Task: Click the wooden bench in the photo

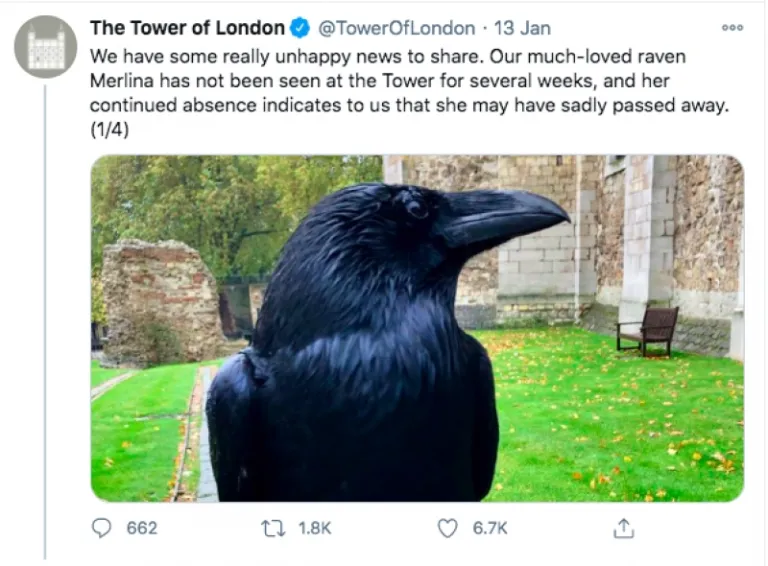Action: [x=648, y=328]
